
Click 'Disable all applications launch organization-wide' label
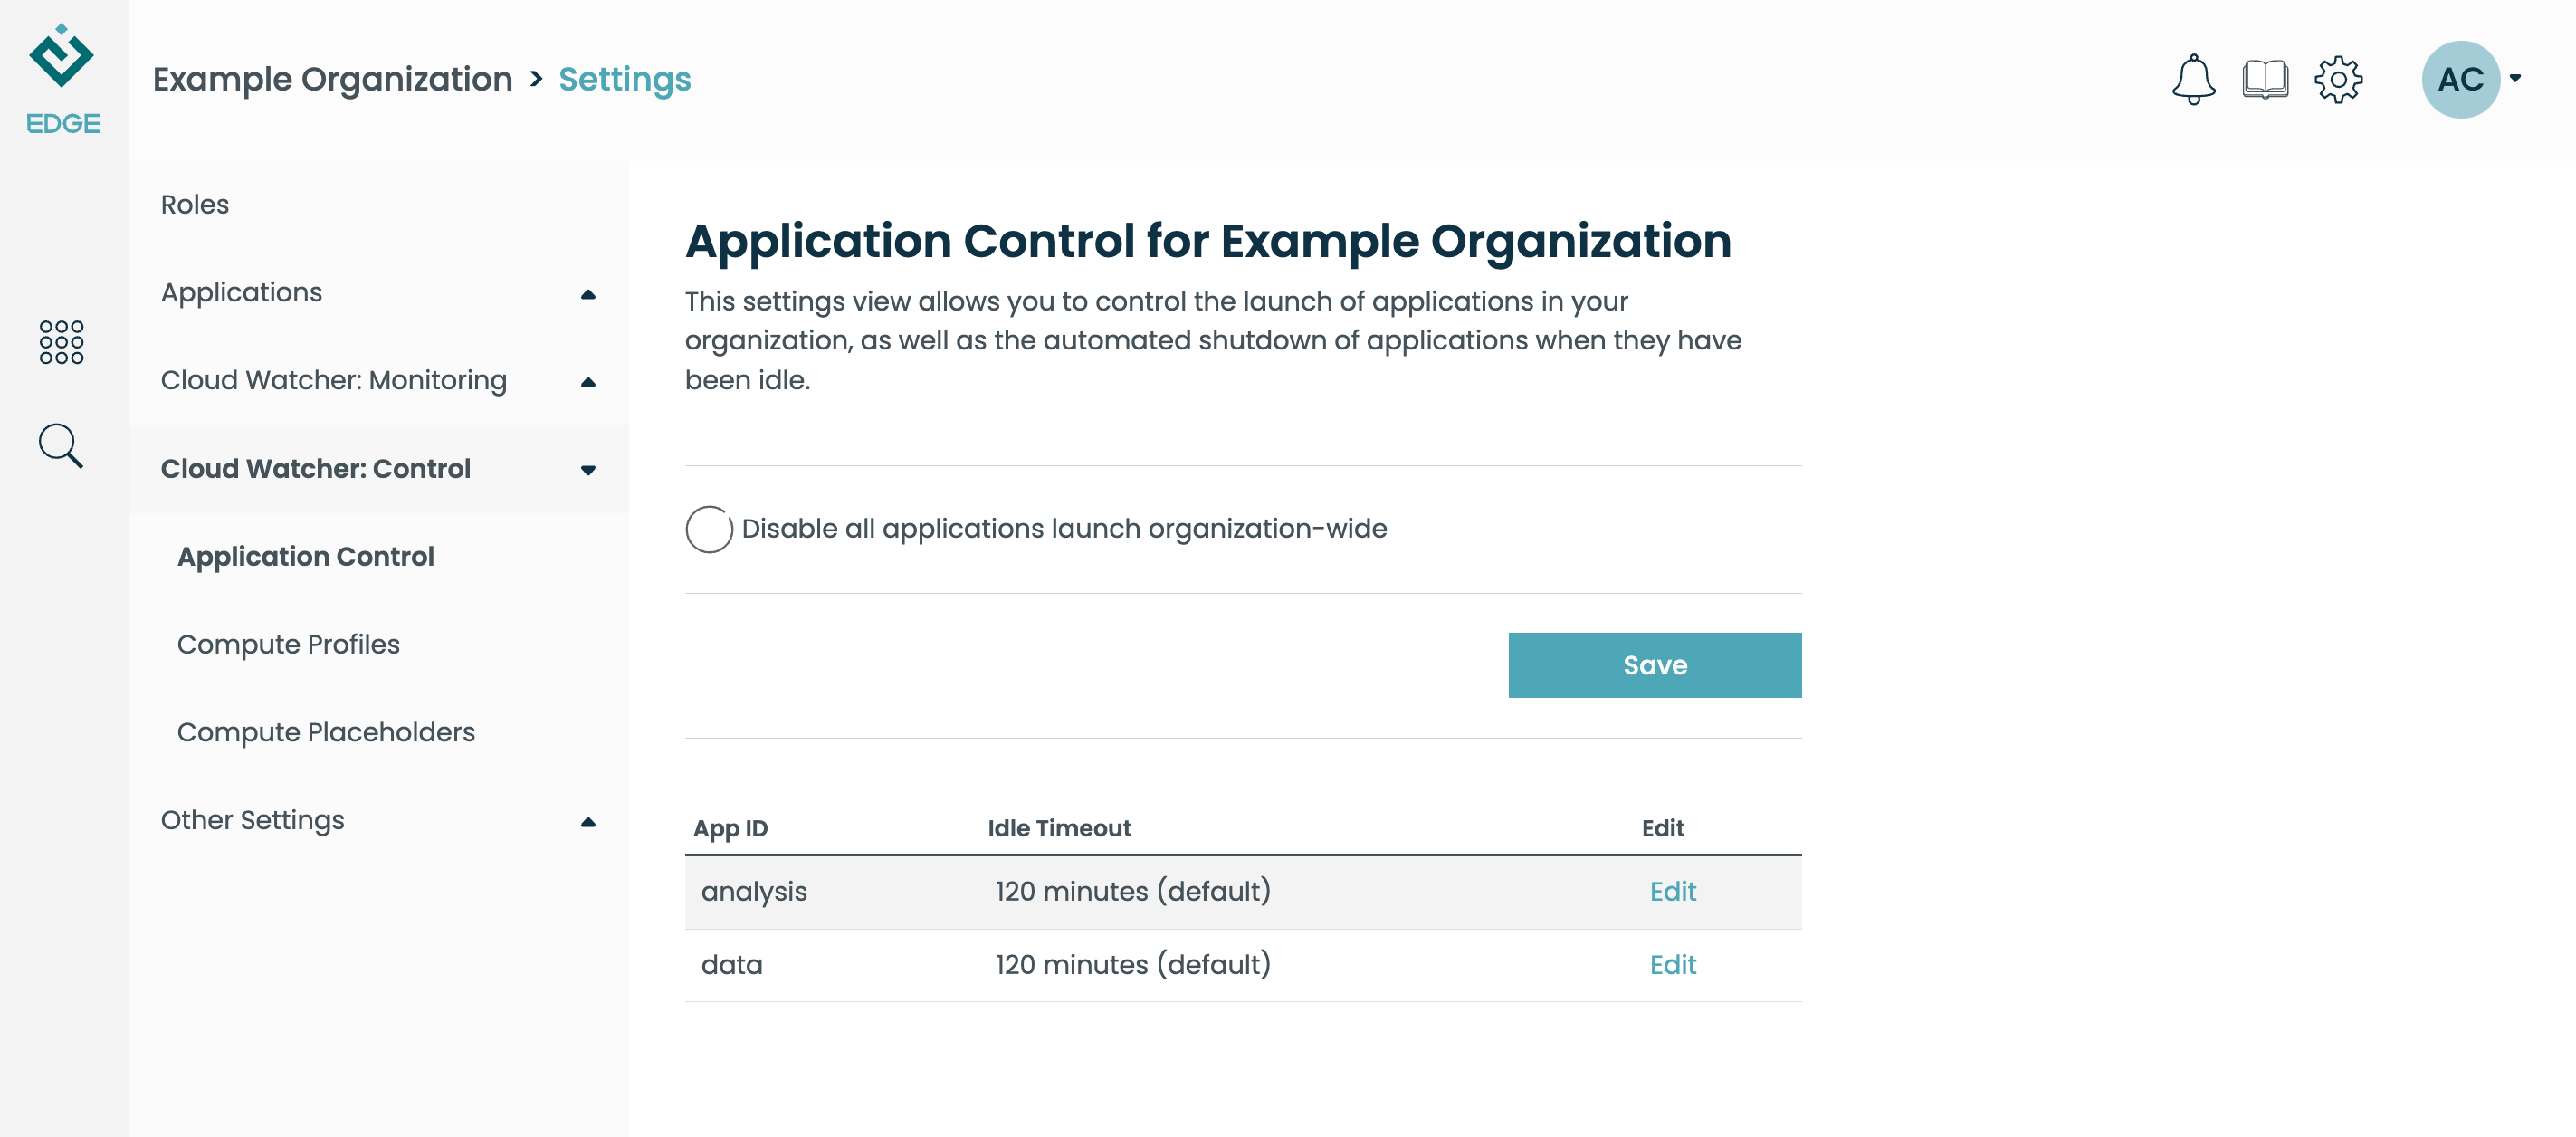(1064, 528)
